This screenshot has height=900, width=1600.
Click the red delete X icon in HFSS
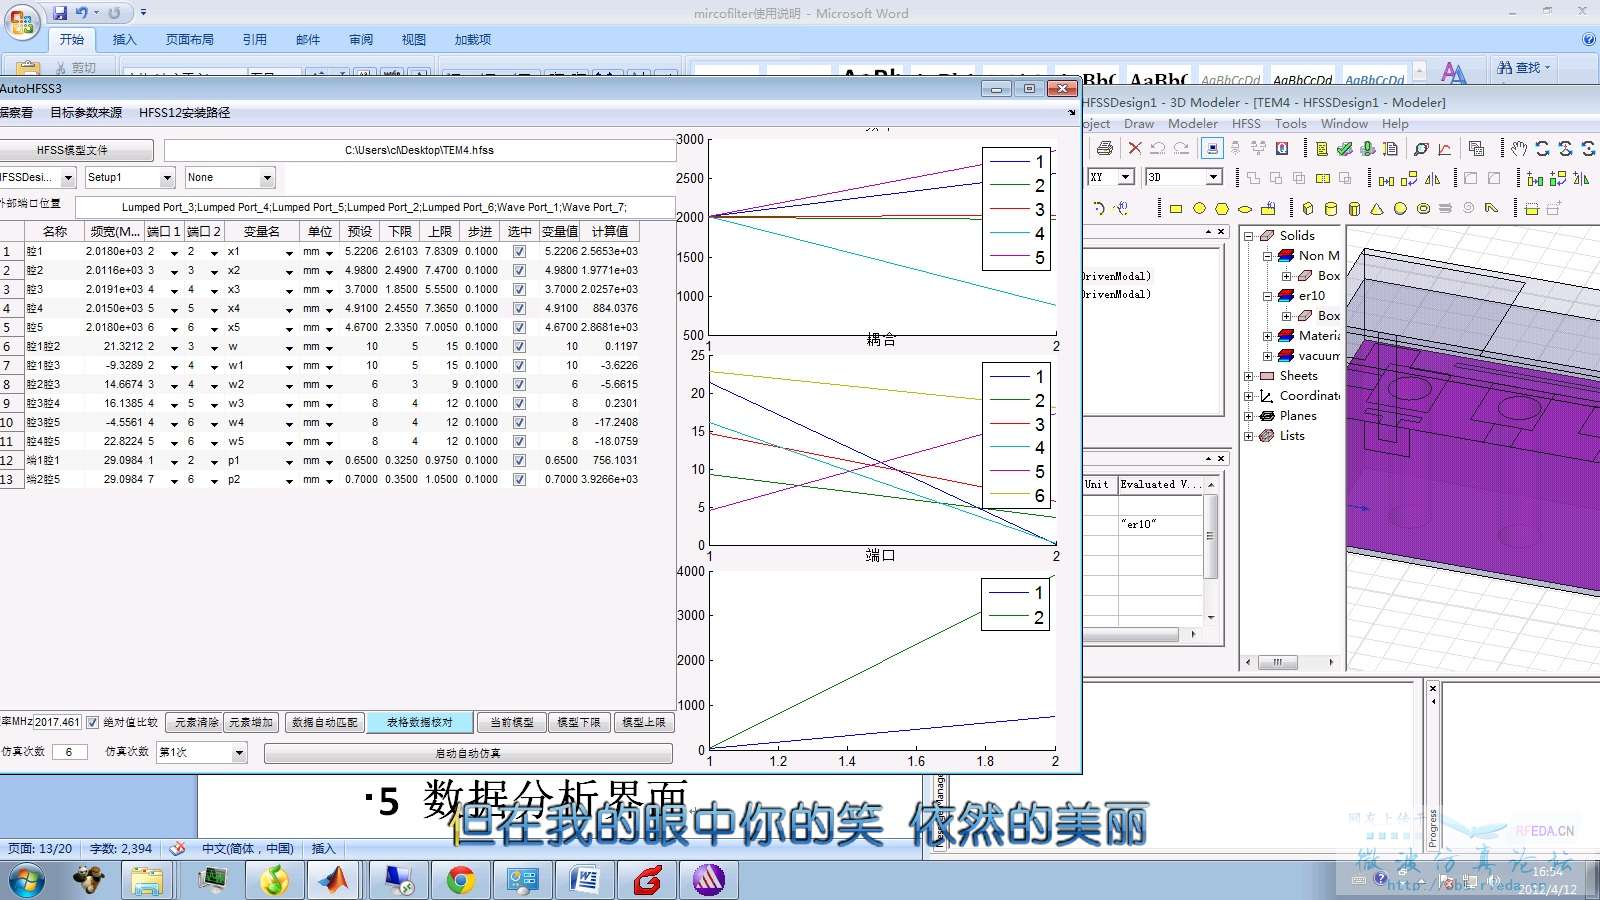(x=1135, y=148)
